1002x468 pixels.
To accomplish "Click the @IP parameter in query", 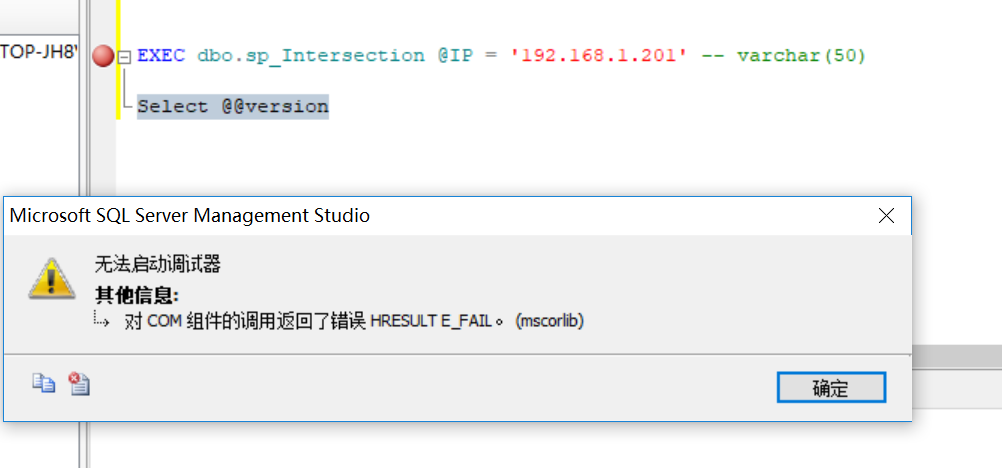I will click(455, 56).
